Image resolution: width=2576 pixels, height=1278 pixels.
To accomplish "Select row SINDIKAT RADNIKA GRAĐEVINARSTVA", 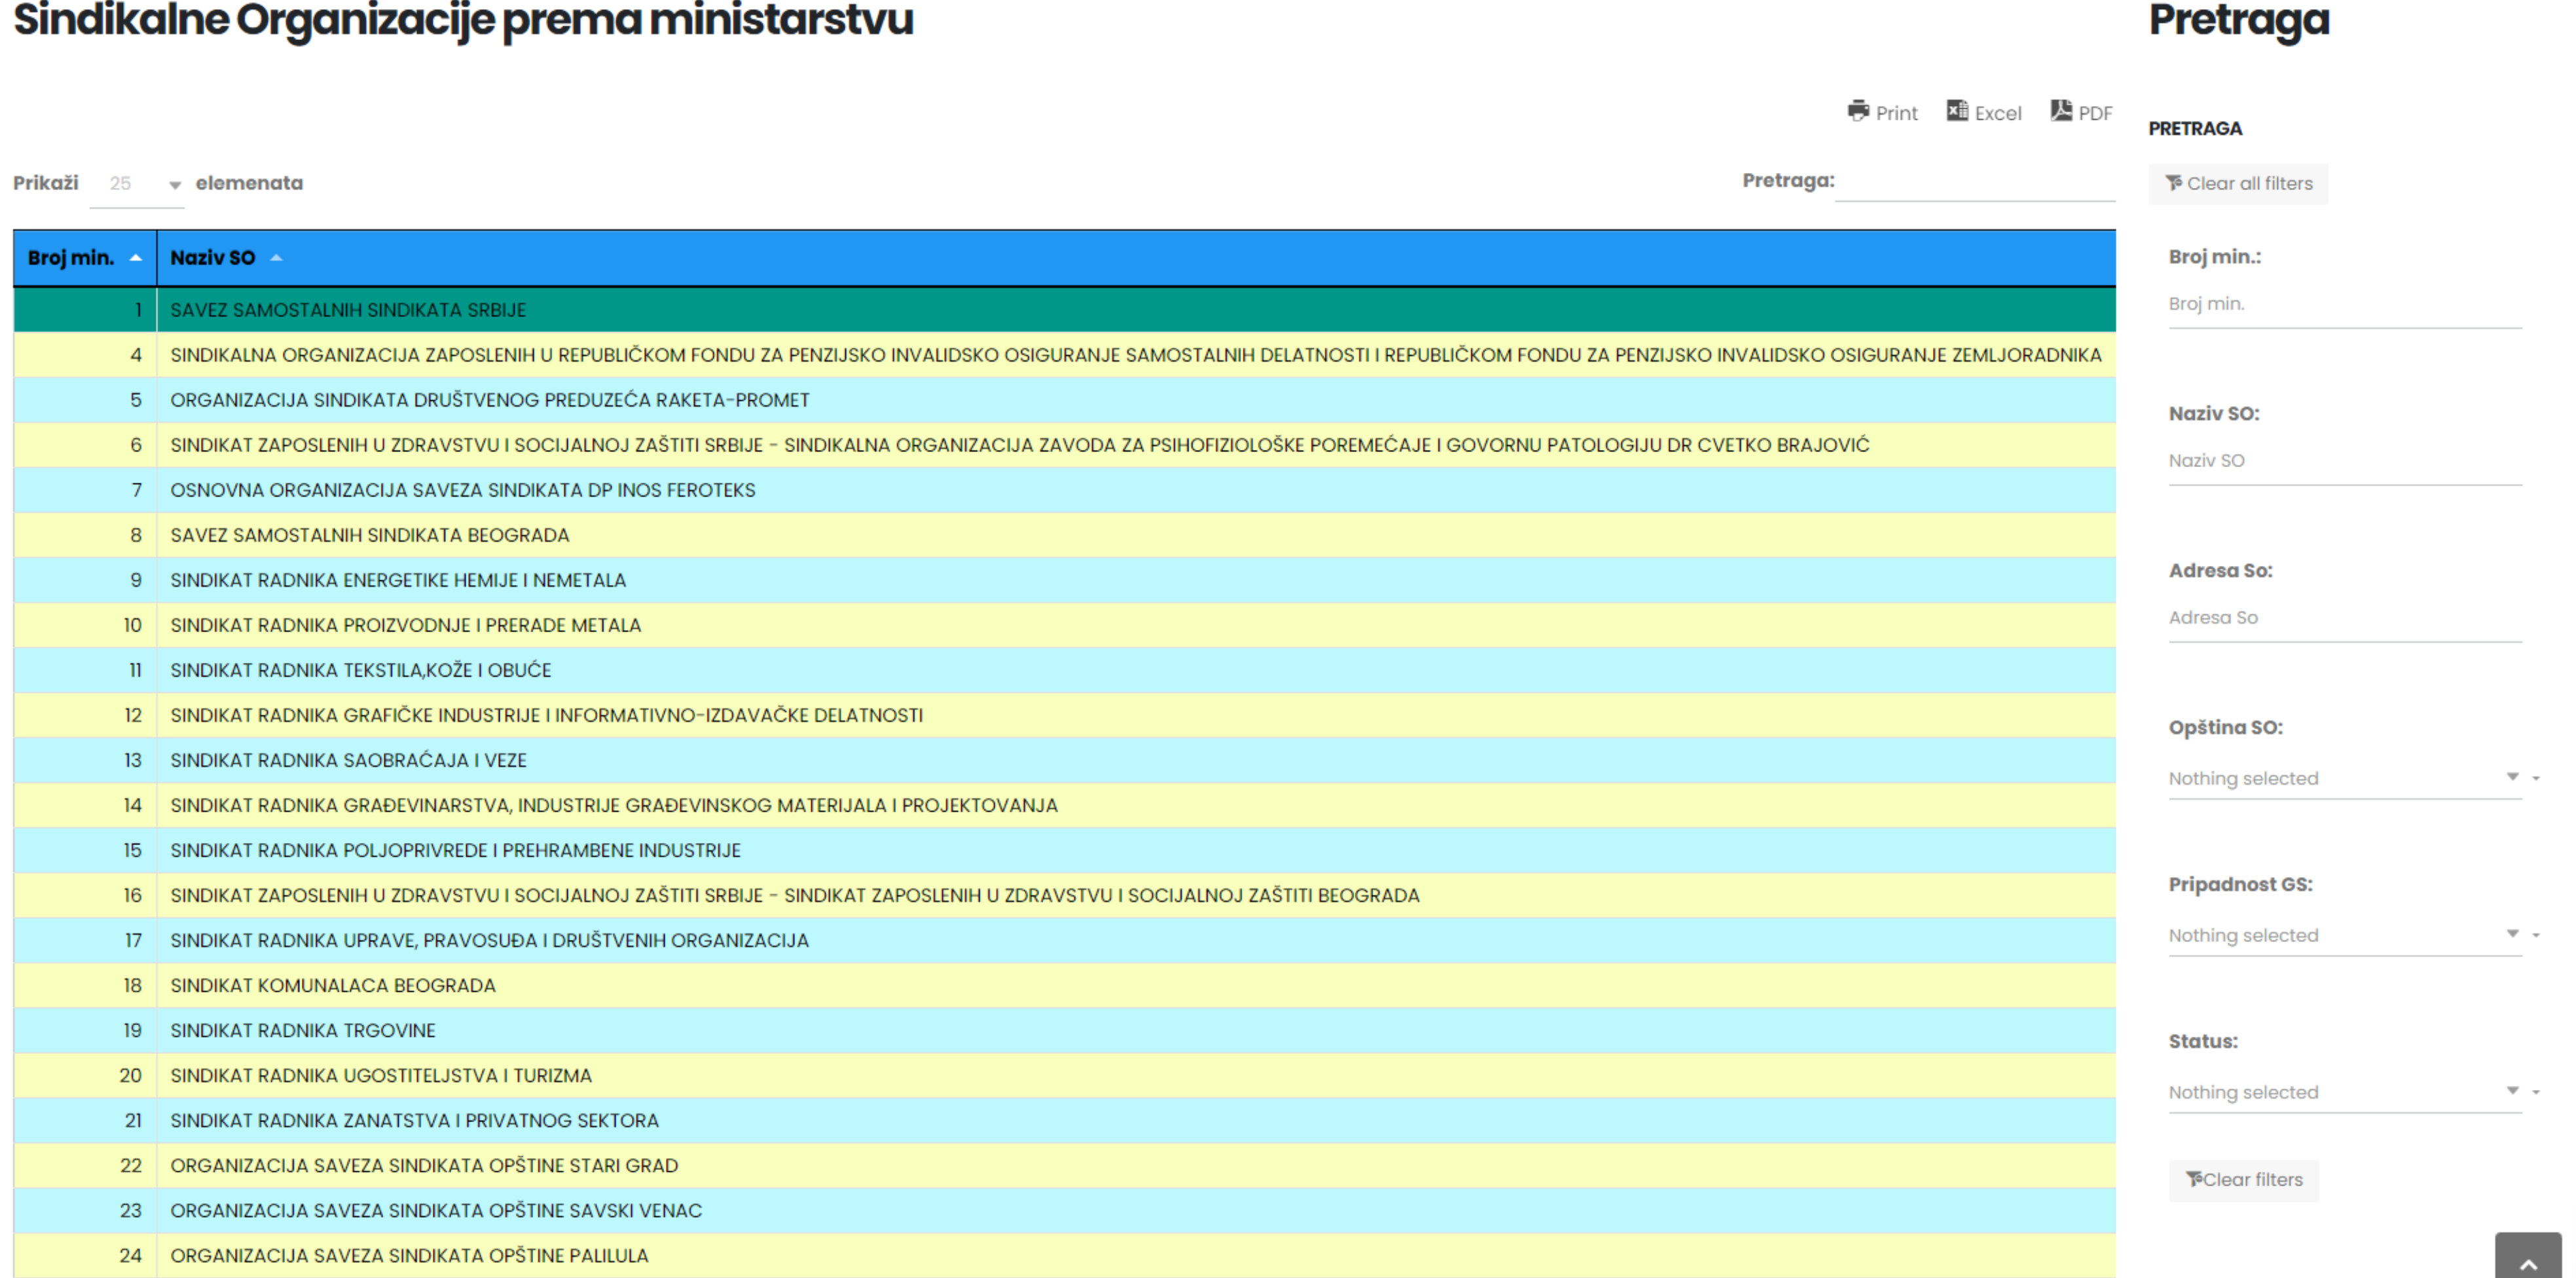I will tap(1065, 805).
